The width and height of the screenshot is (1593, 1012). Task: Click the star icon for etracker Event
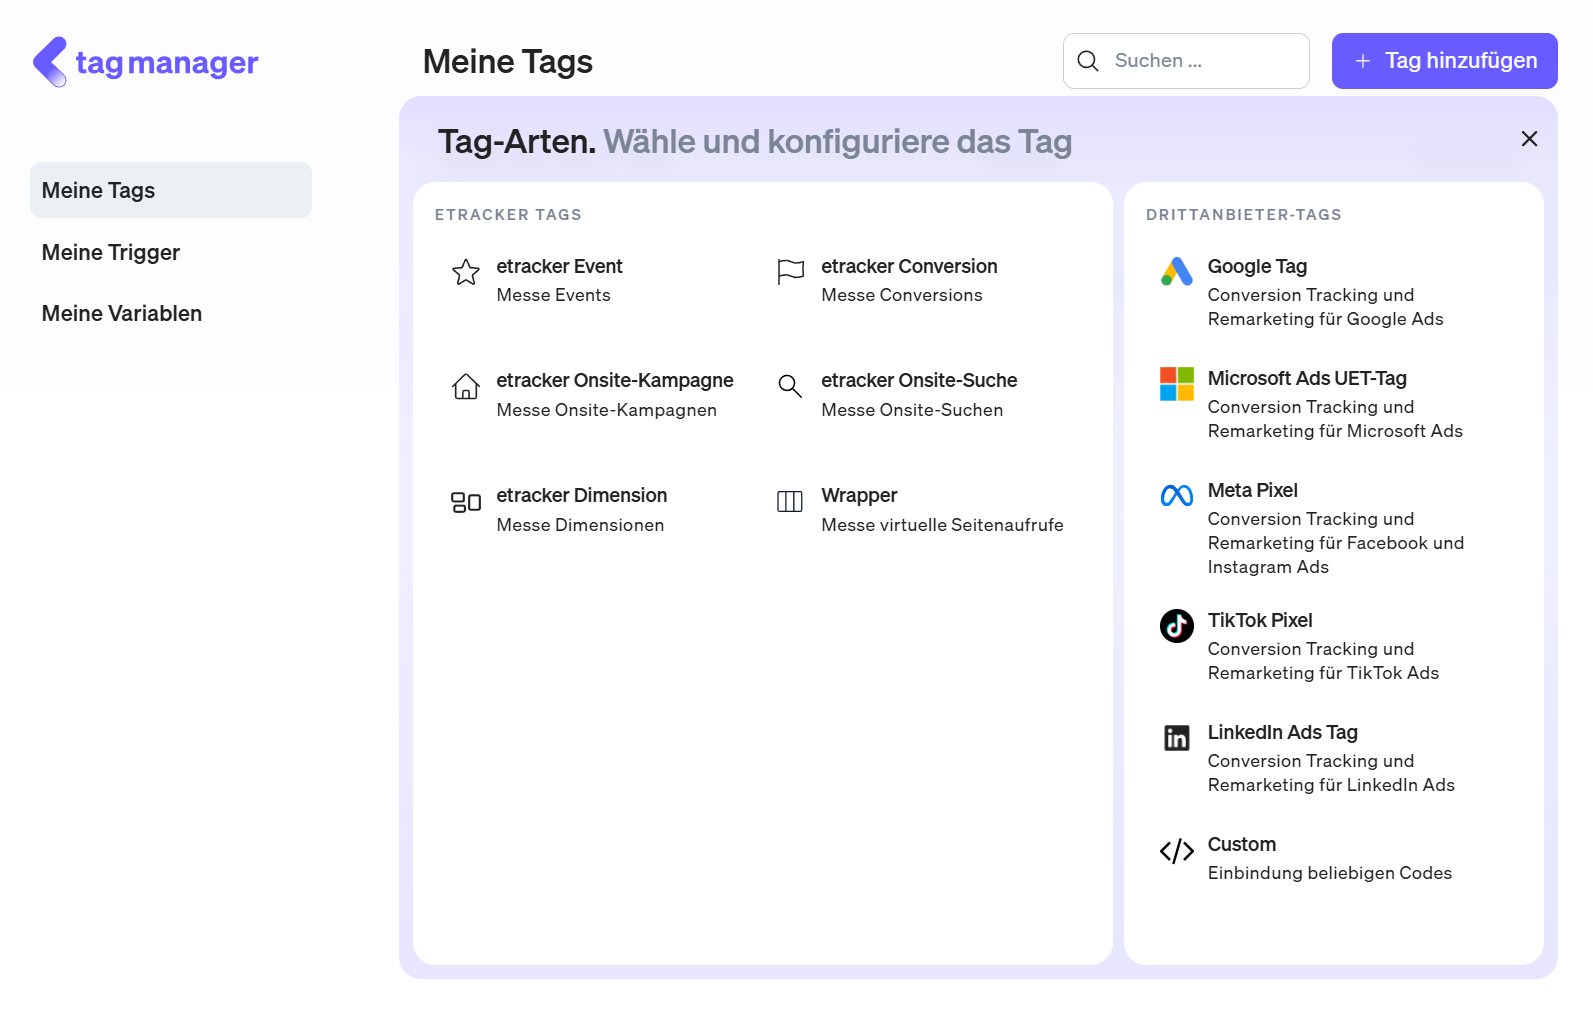(465, 272)
